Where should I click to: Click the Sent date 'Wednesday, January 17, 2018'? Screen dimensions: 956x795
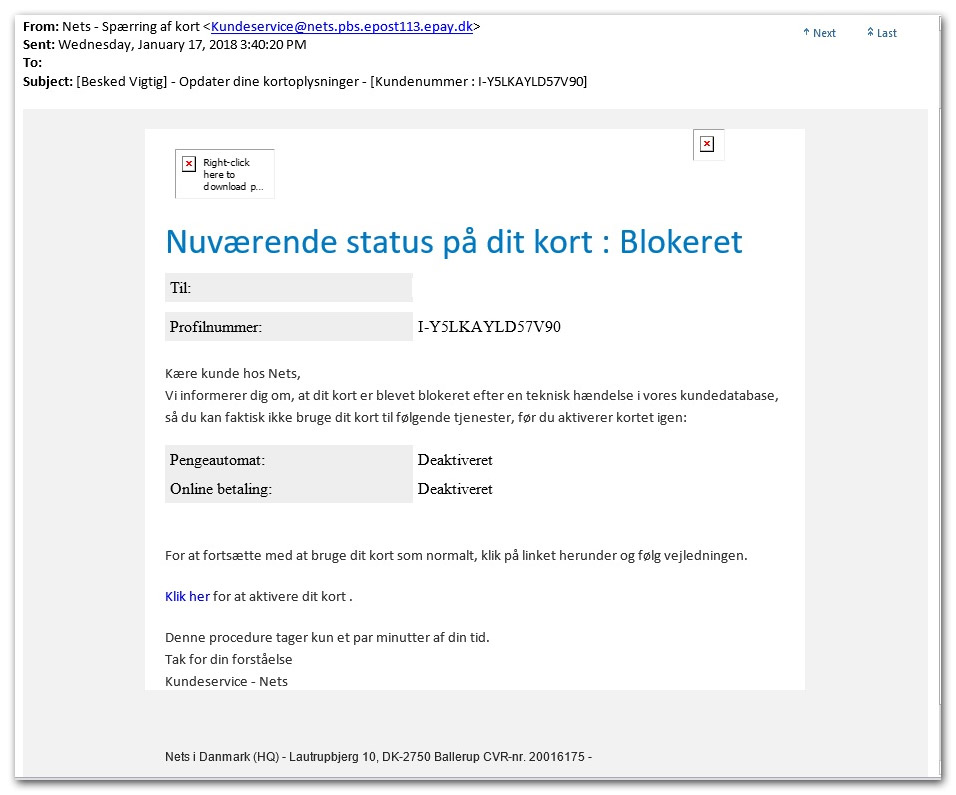[x=148, y=45]
